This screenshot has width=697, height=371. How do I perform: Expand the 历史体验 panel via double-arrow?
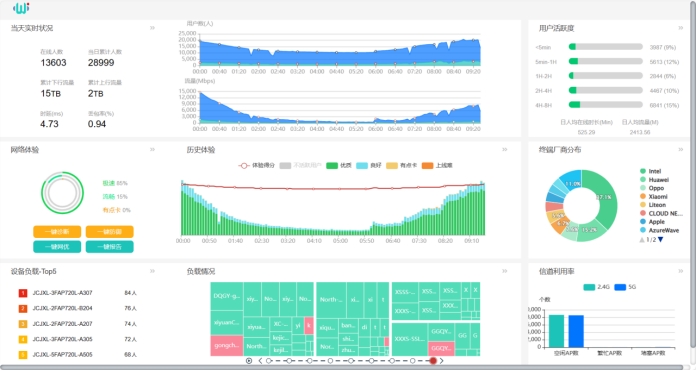click(505, 150)
